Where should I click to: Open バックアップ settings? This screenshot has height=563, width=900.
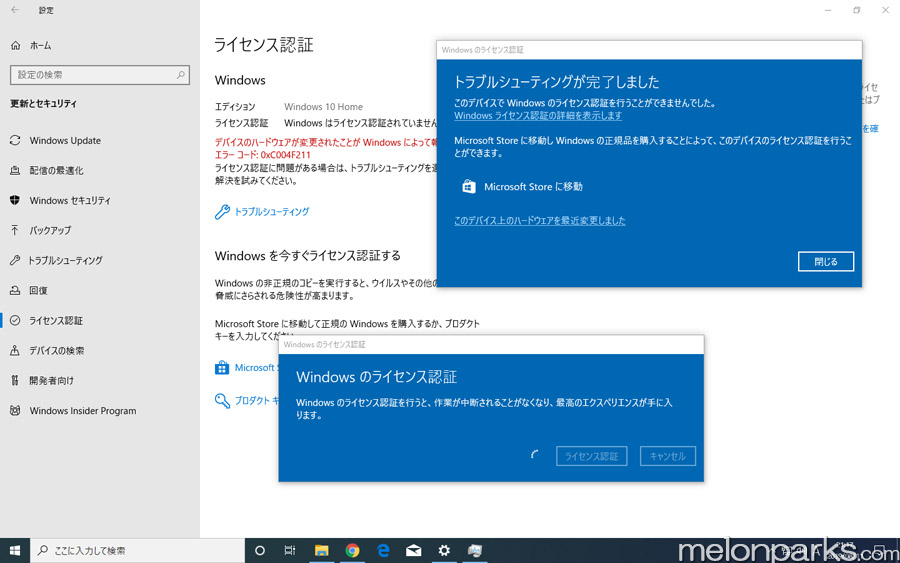(x=51, y=230)
